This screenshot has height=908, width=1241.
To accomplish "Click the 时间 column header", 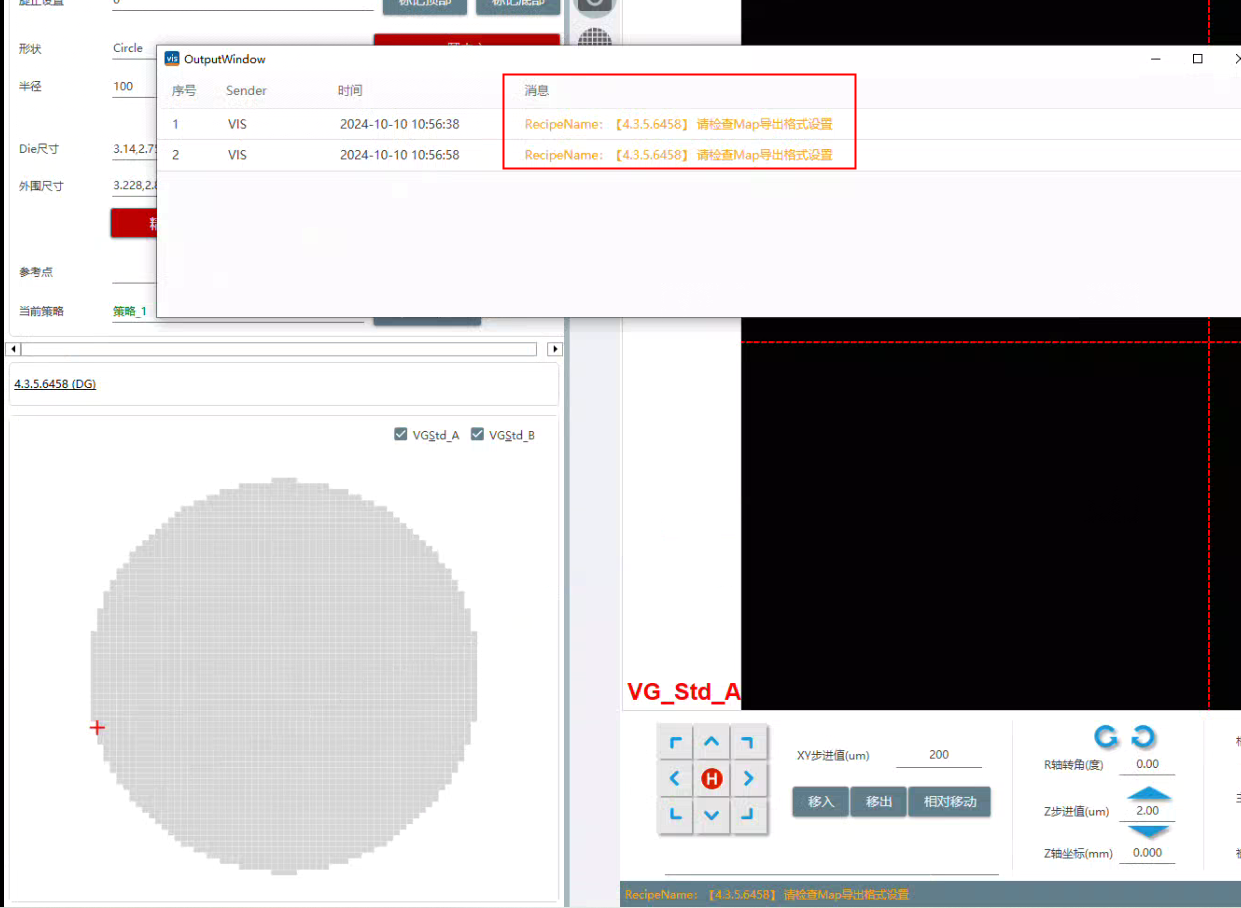I will 350,91.
